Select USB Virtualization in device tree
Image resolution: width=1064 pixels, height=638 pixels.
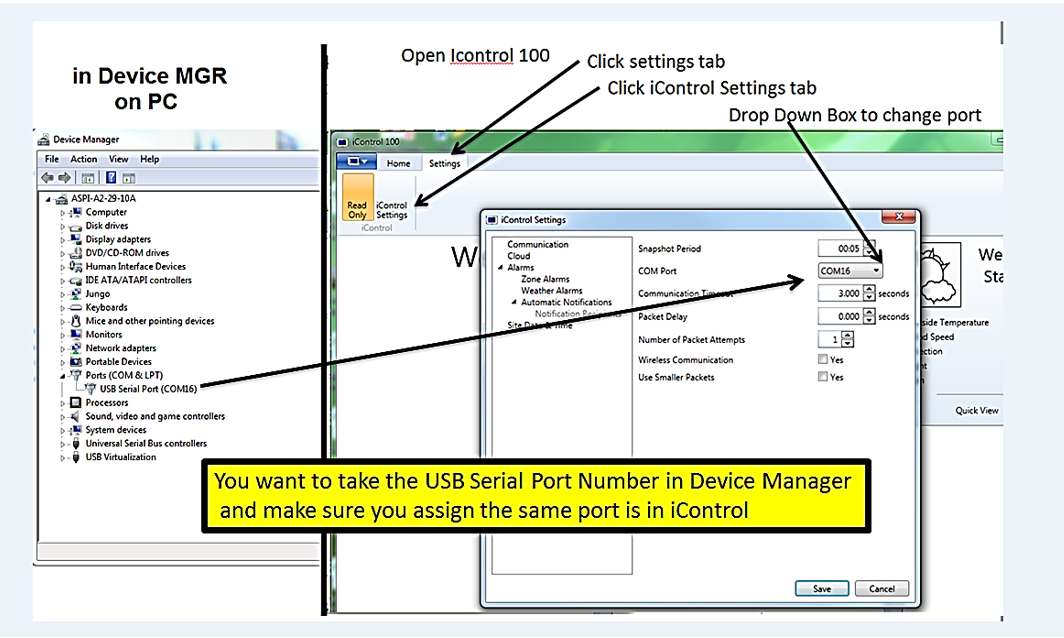pos(120,457)
